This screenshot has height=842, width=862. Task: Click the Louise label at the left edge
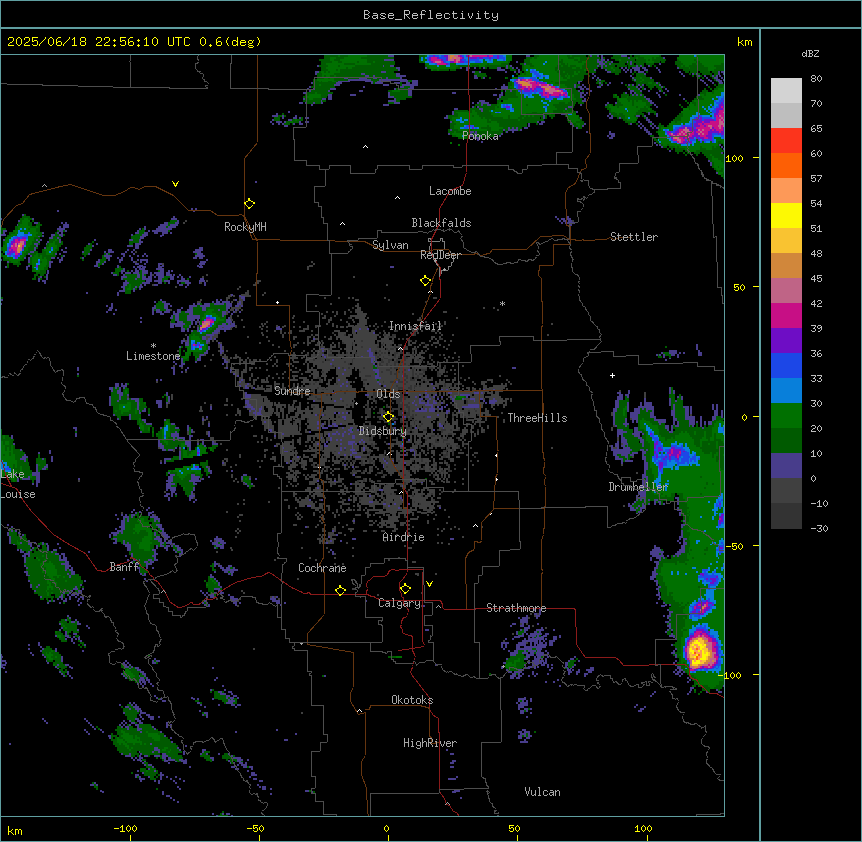tap(18, 495)
